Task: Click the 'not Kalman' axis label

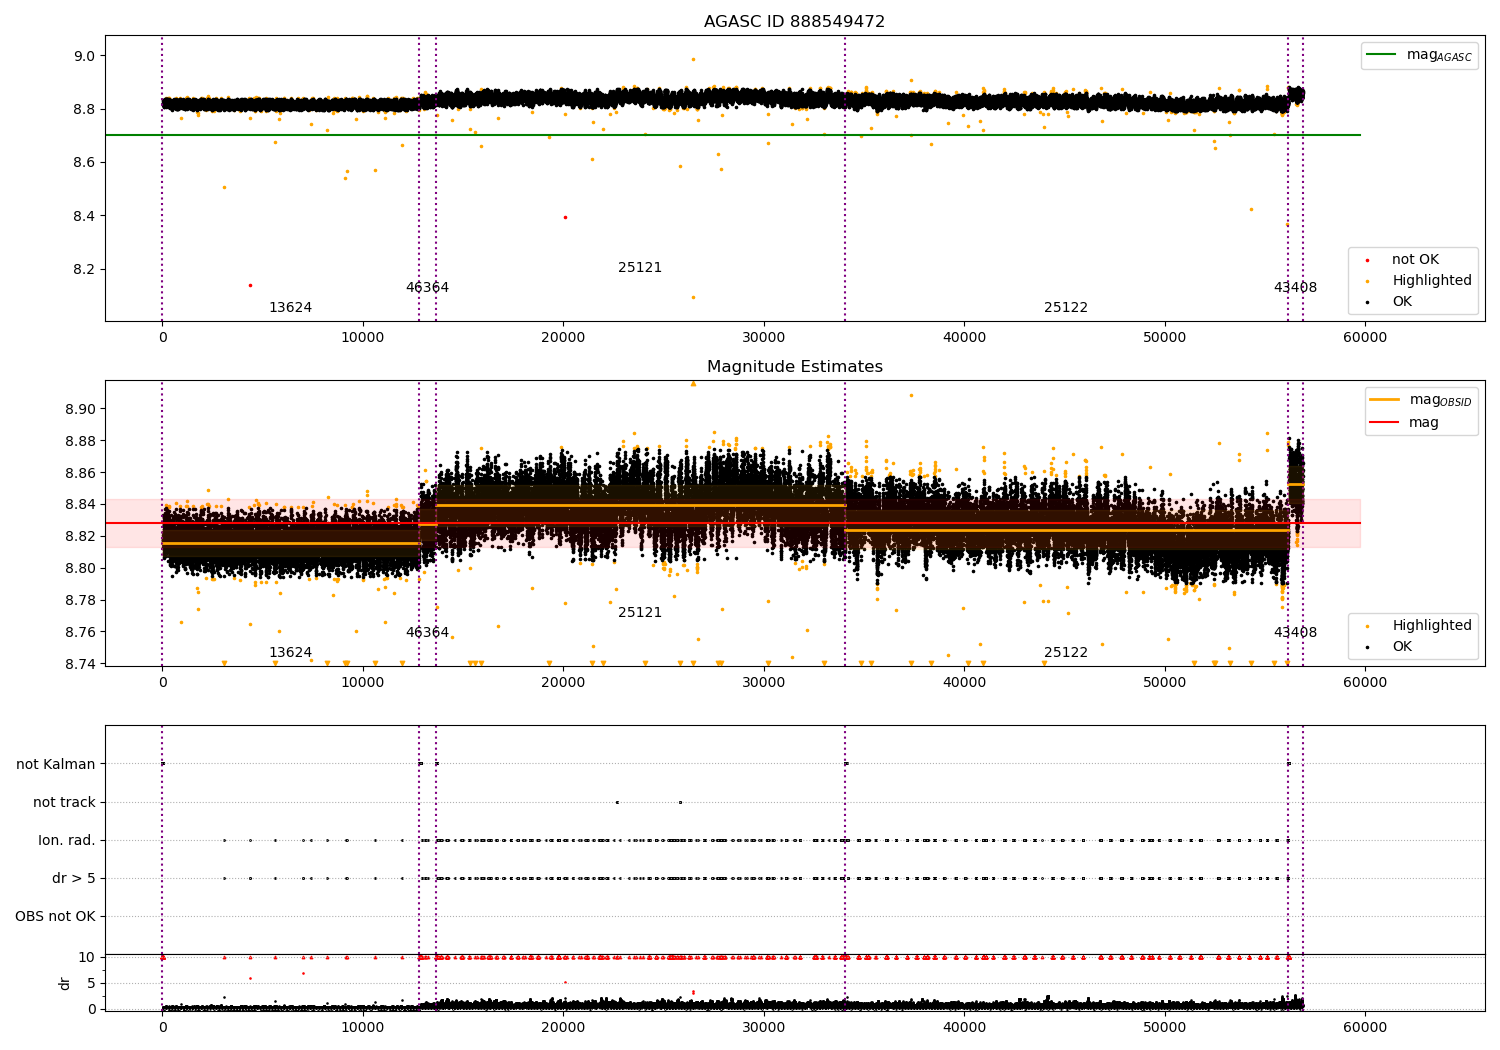Action: pyautogui.click(x=56, y=765)
